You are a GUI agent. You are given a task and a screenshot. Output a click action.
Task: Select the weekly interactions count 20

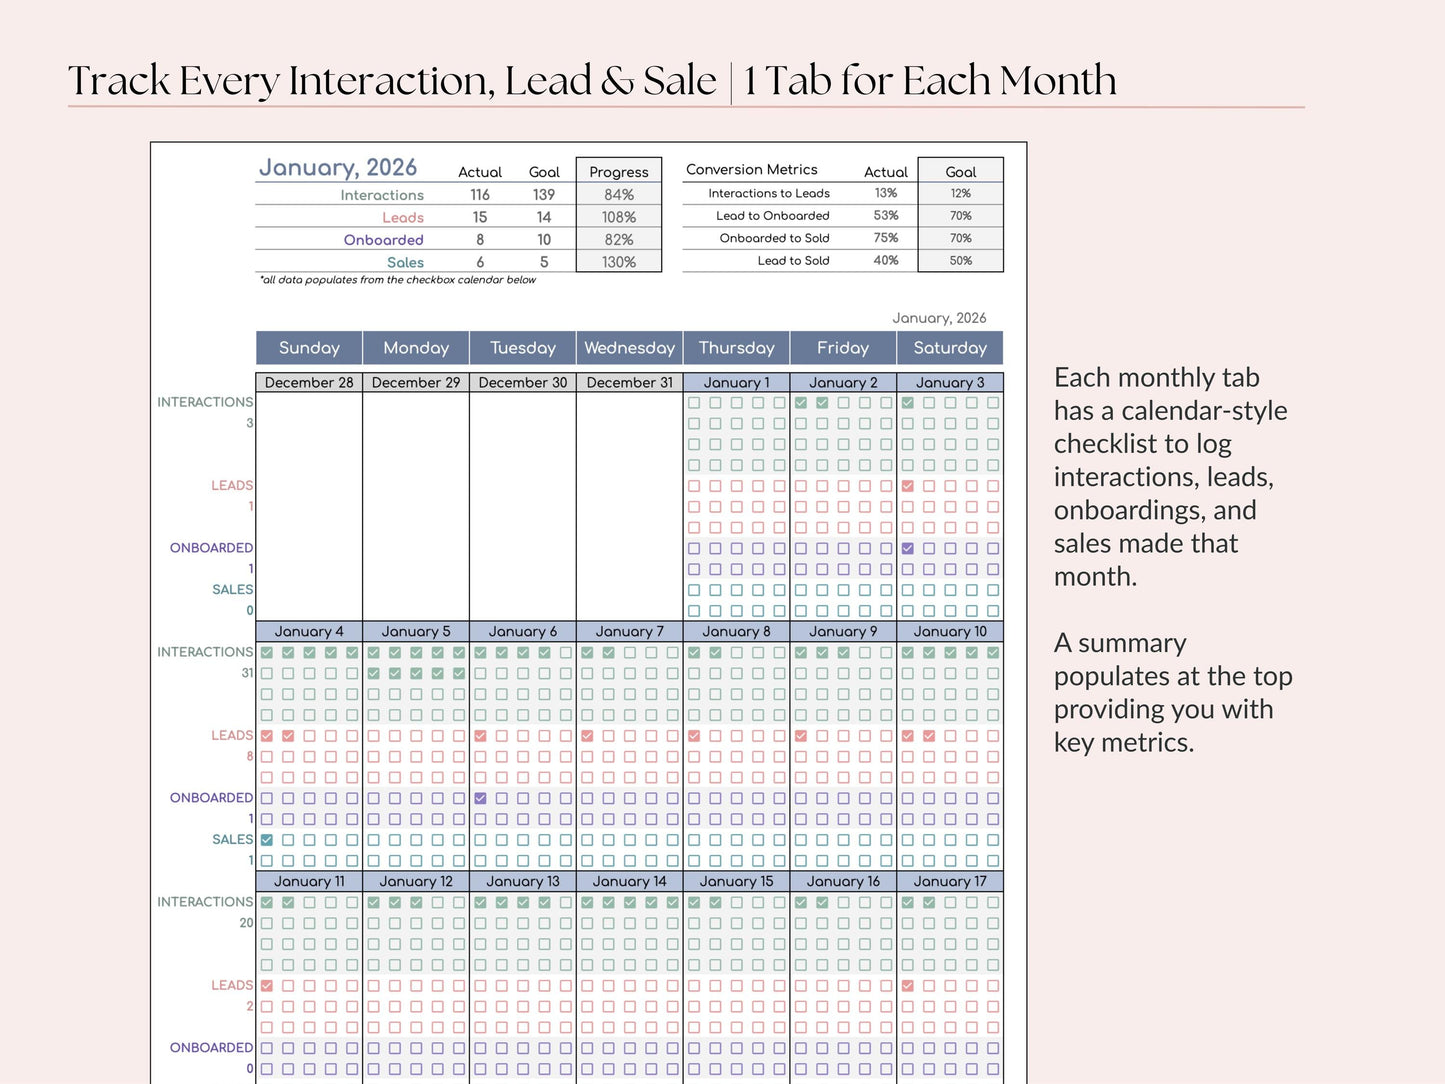tap(246, 923)
